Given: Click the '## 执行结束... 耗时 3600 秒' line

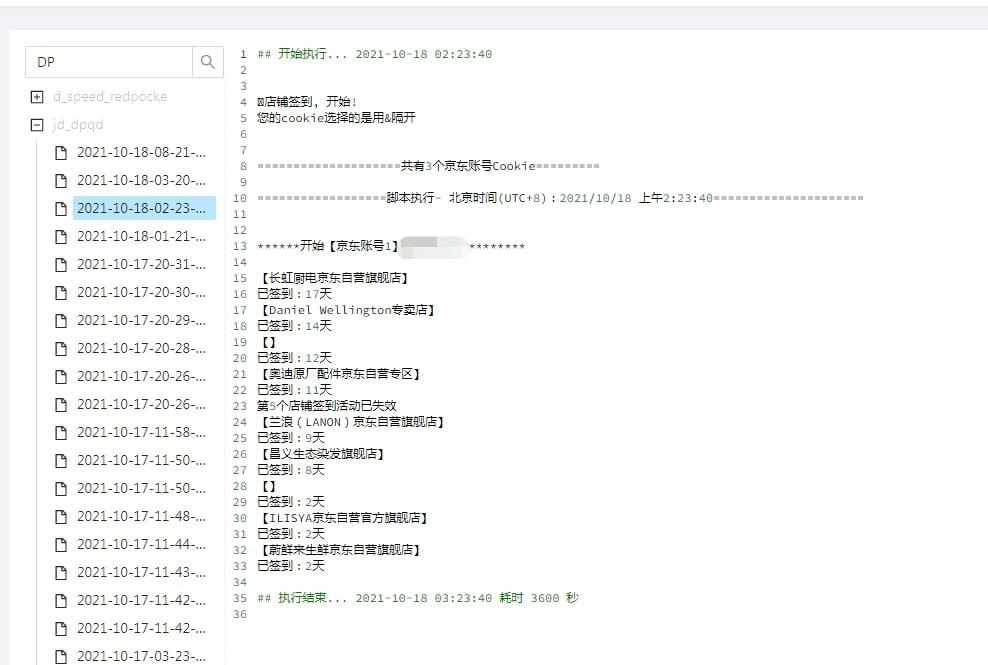Looking at the screenshot, I should 418,598.
